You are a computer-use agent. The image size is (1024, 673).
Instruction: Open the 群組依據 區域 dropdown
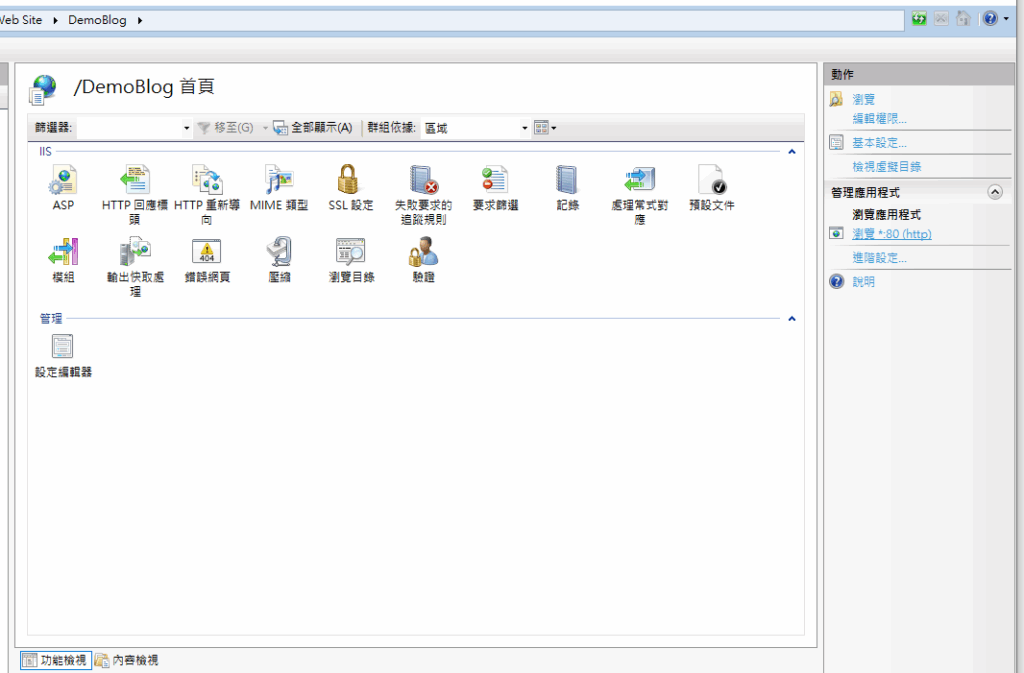coord(525,128)
